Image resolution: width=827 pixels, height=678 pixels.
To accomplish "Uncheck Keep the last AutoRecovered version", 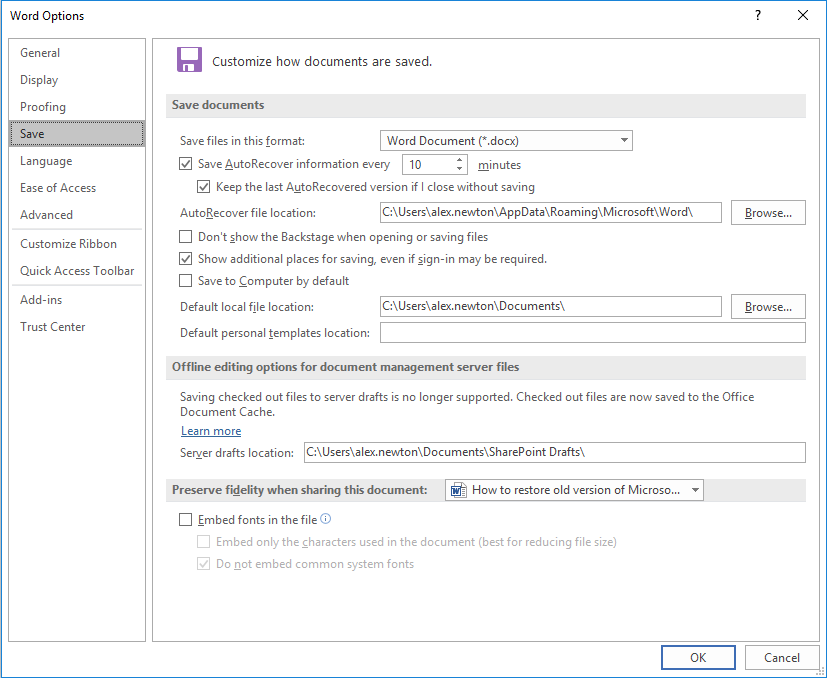I will 204,187.
